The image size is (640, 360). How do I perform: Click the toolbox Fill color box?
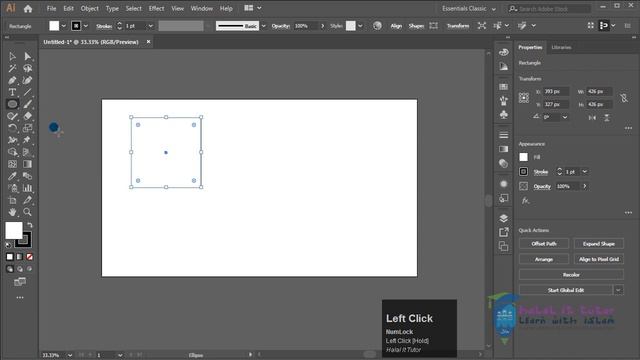click(13, 231)
